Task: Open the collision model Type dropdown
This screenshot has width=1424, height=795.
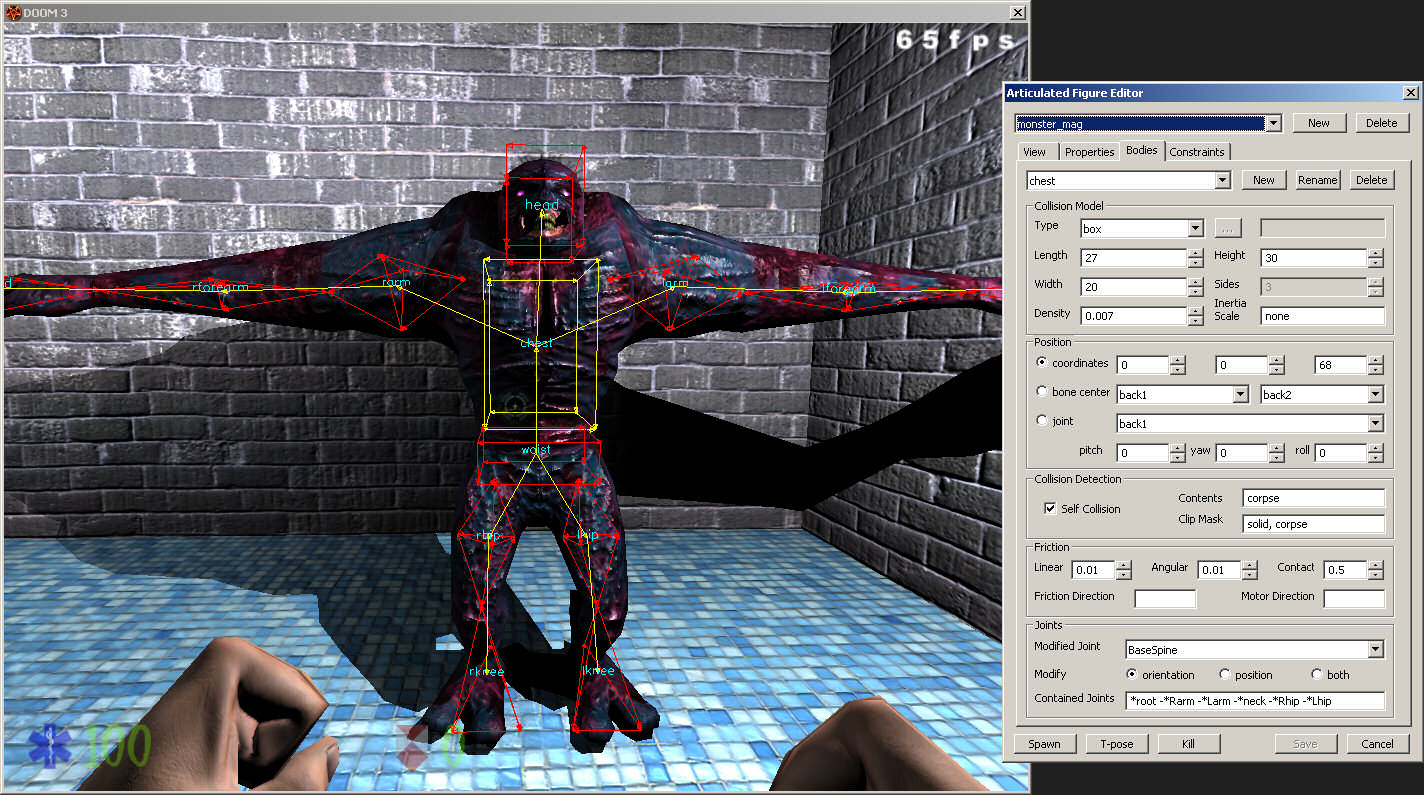Action: tap(1195, 229)
